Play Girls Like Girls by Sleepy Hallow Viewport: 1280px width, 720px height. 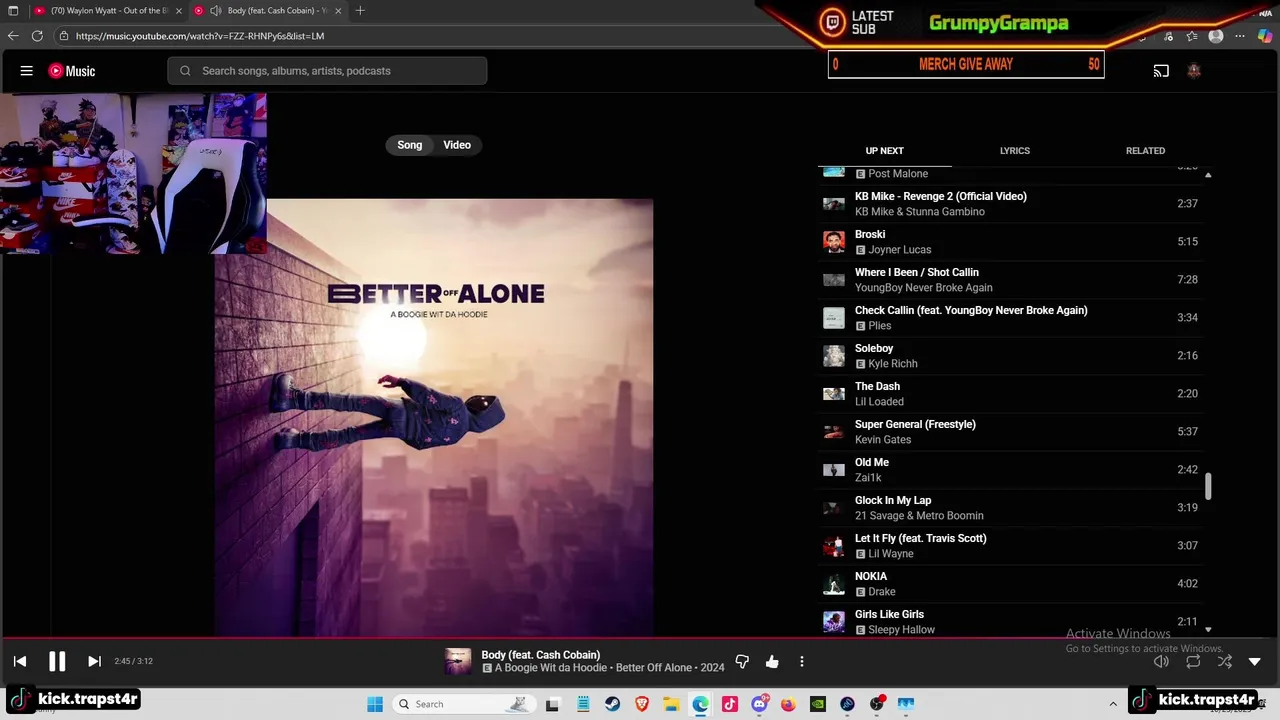click(1010, 621)
